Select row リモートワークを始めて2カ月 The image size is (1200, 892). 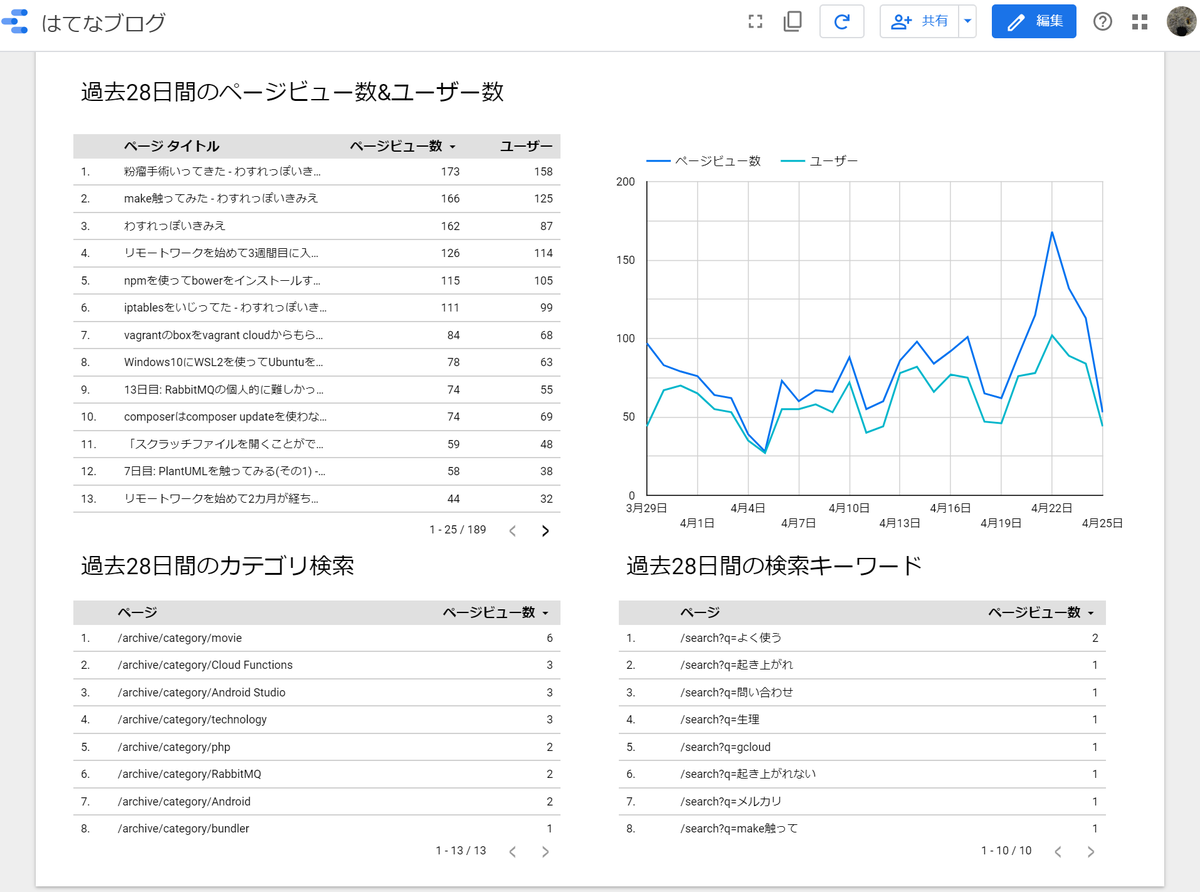click(x=316, y=499)
